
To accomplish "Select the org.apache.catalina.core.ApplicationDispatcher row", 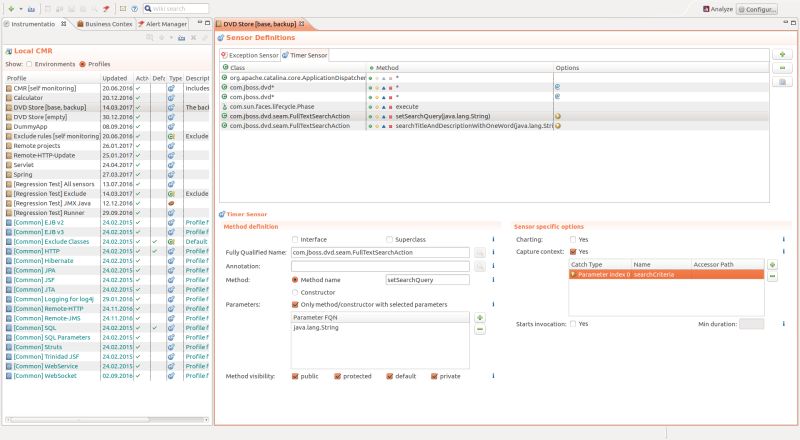I will (x=495, y=78).
